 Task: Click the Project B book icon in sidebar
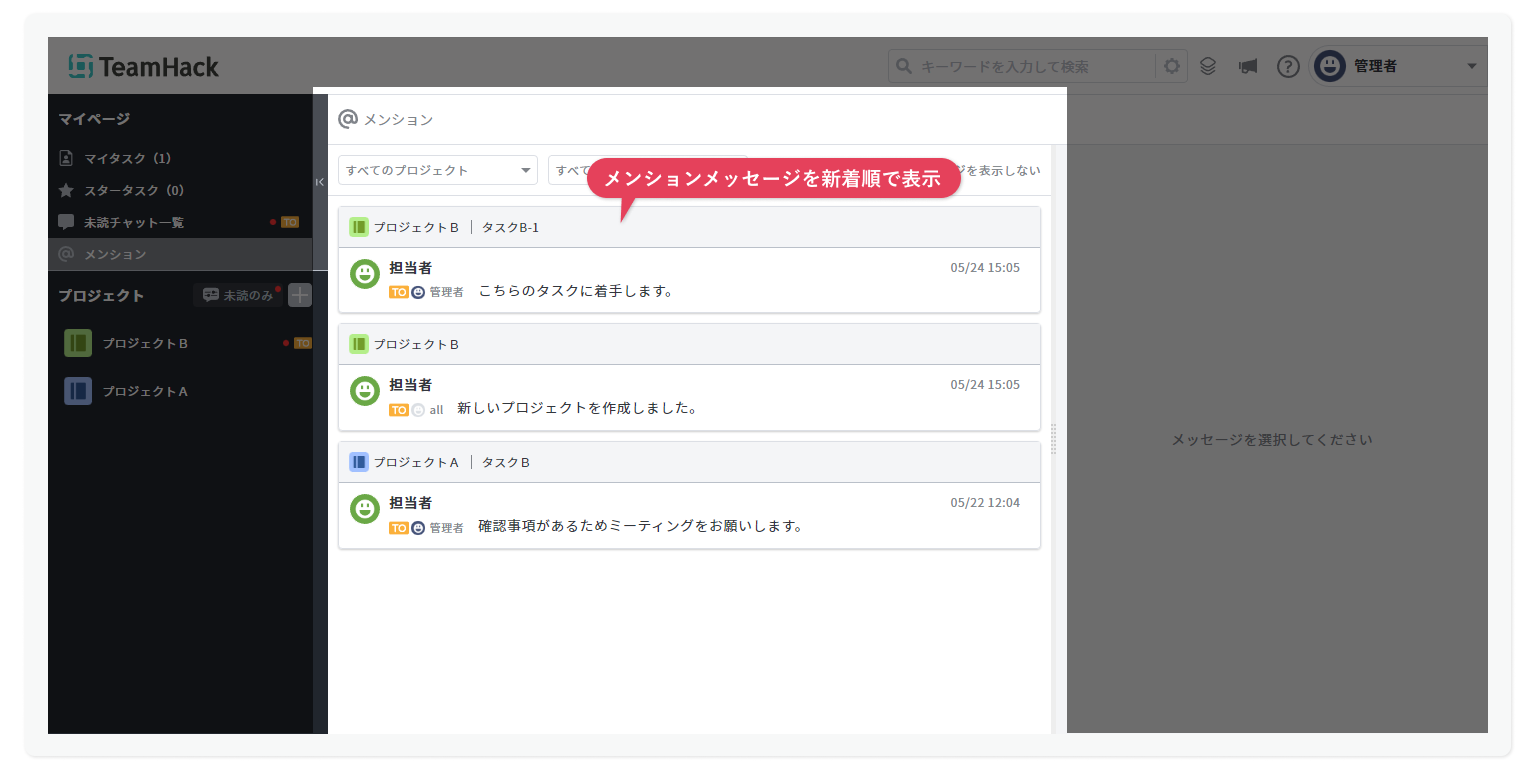coord(78,343)
